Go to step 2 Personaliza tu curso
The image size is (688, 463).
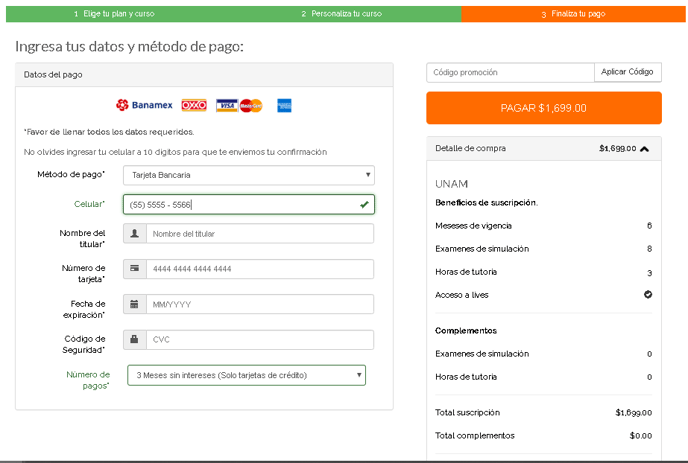click(x=342, y=14)
